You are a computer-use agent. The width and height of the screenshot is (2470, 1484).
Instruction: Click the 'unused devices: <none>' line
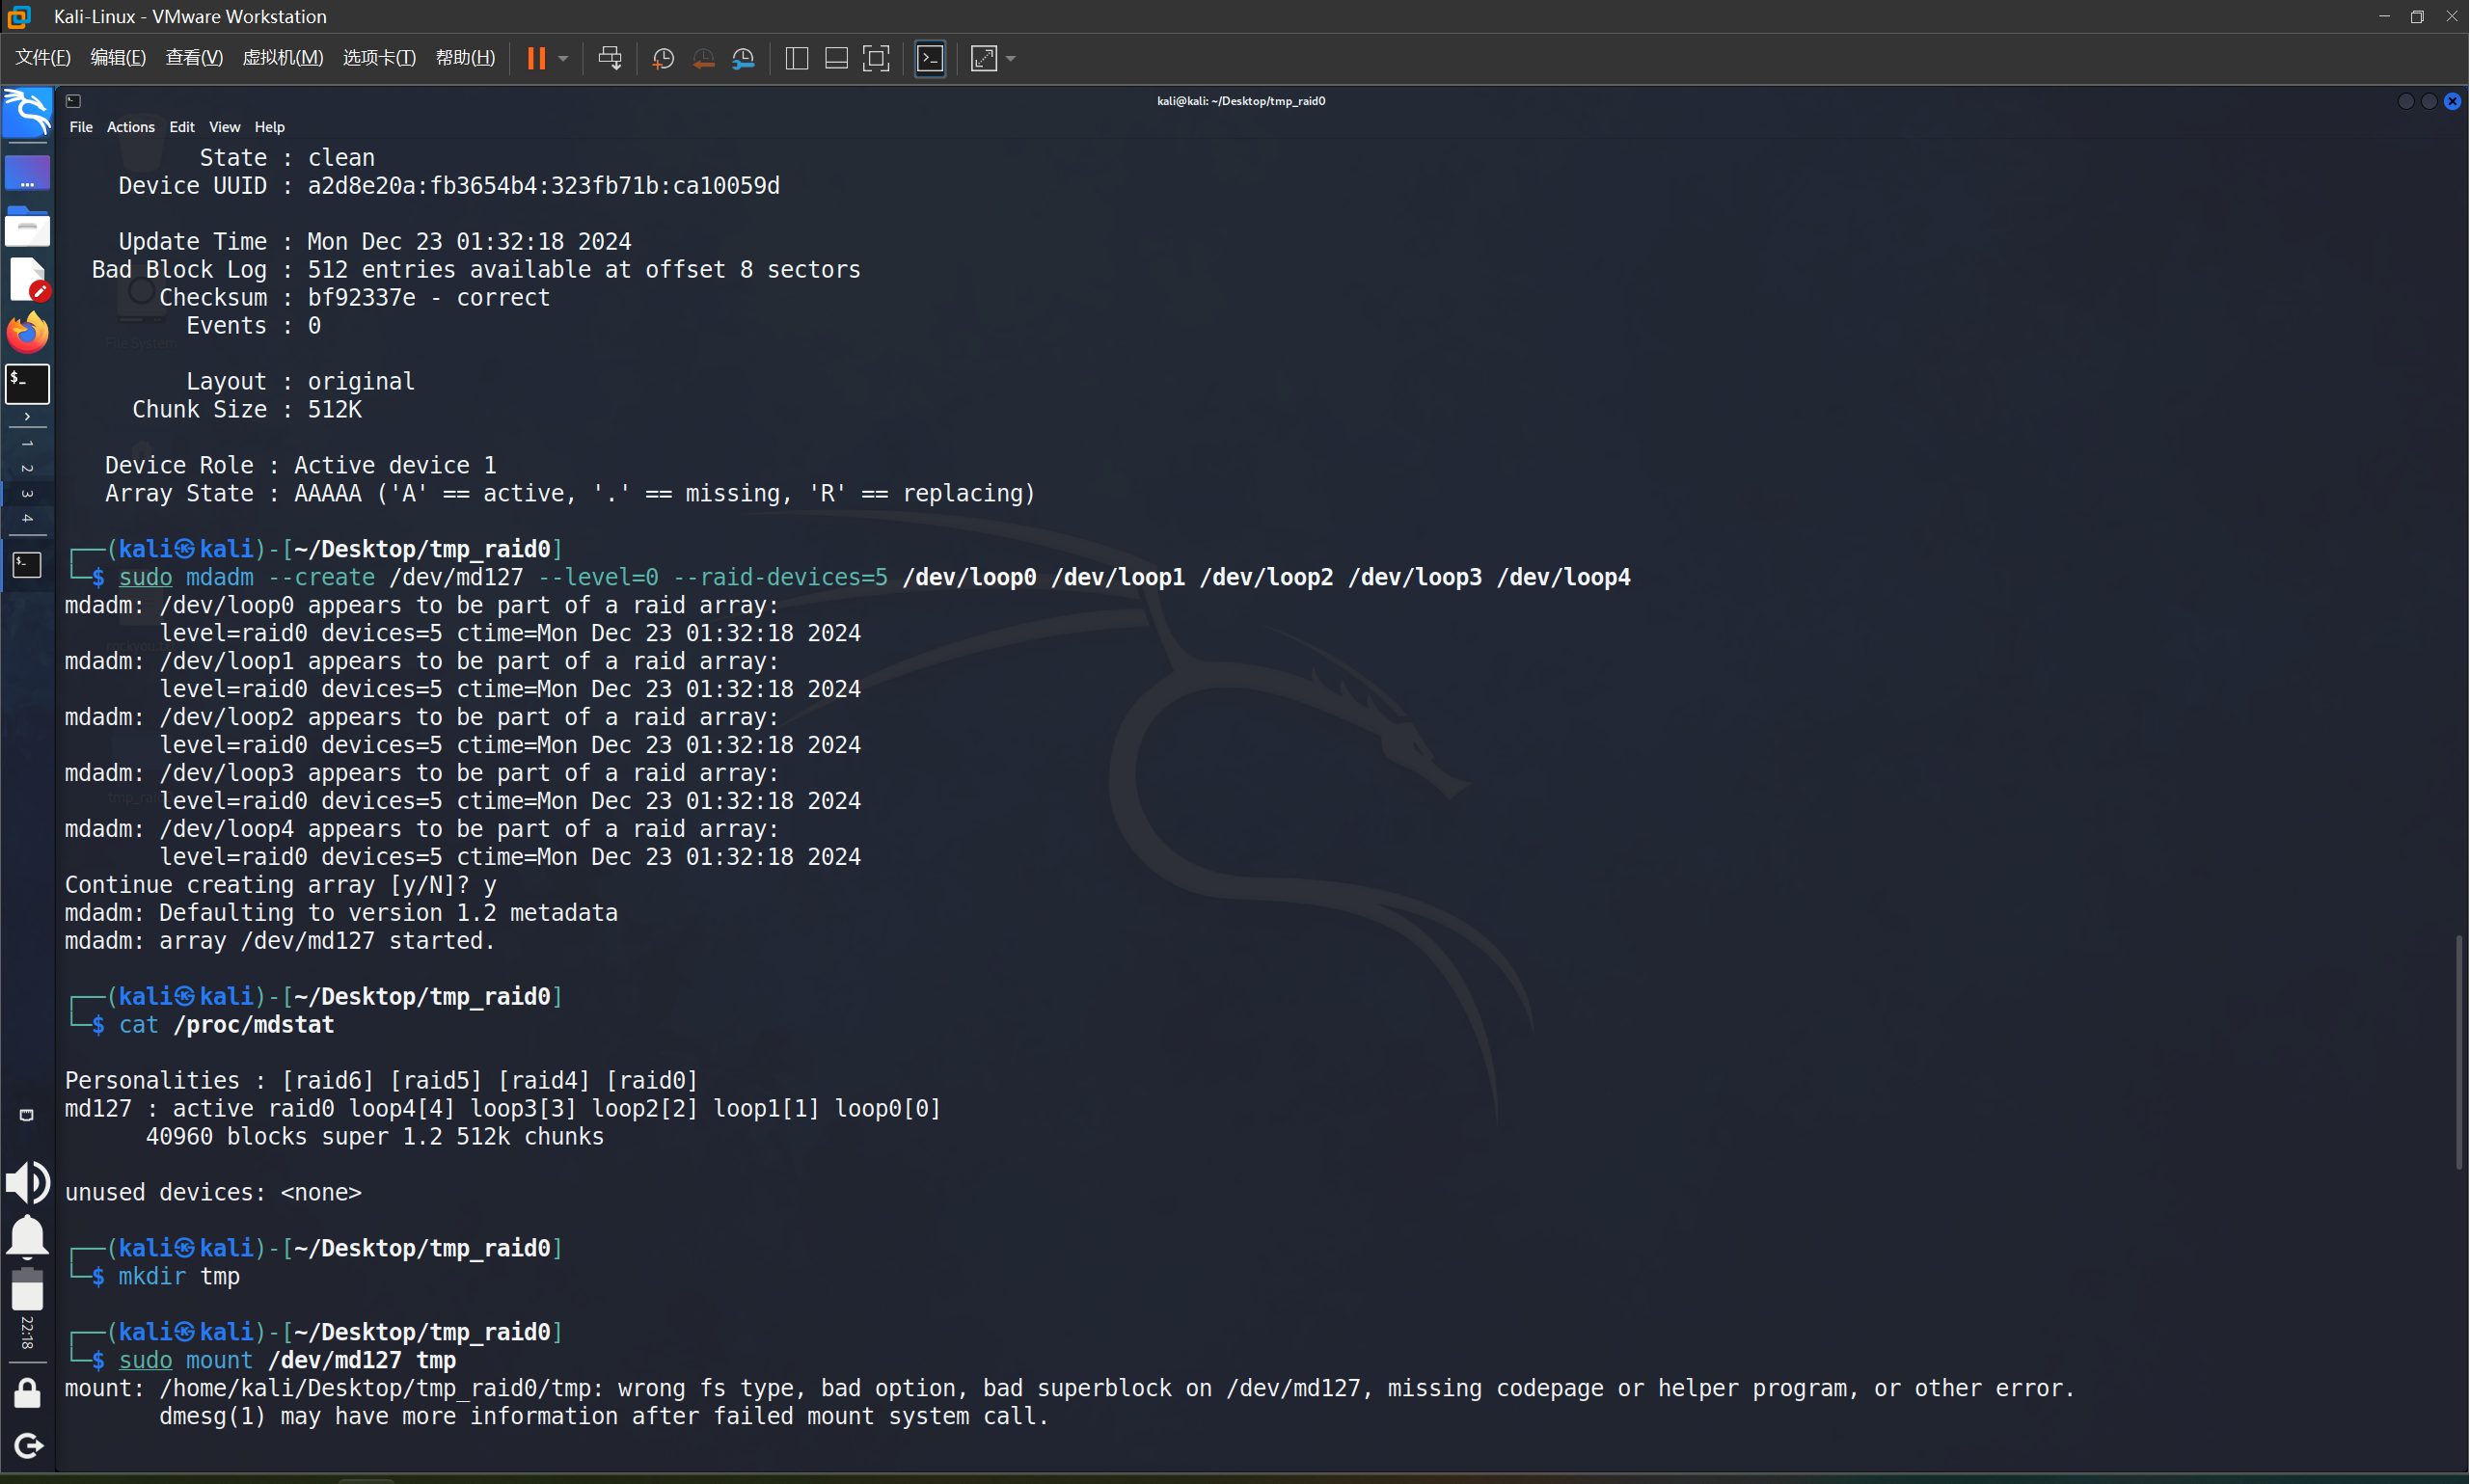213,1193
